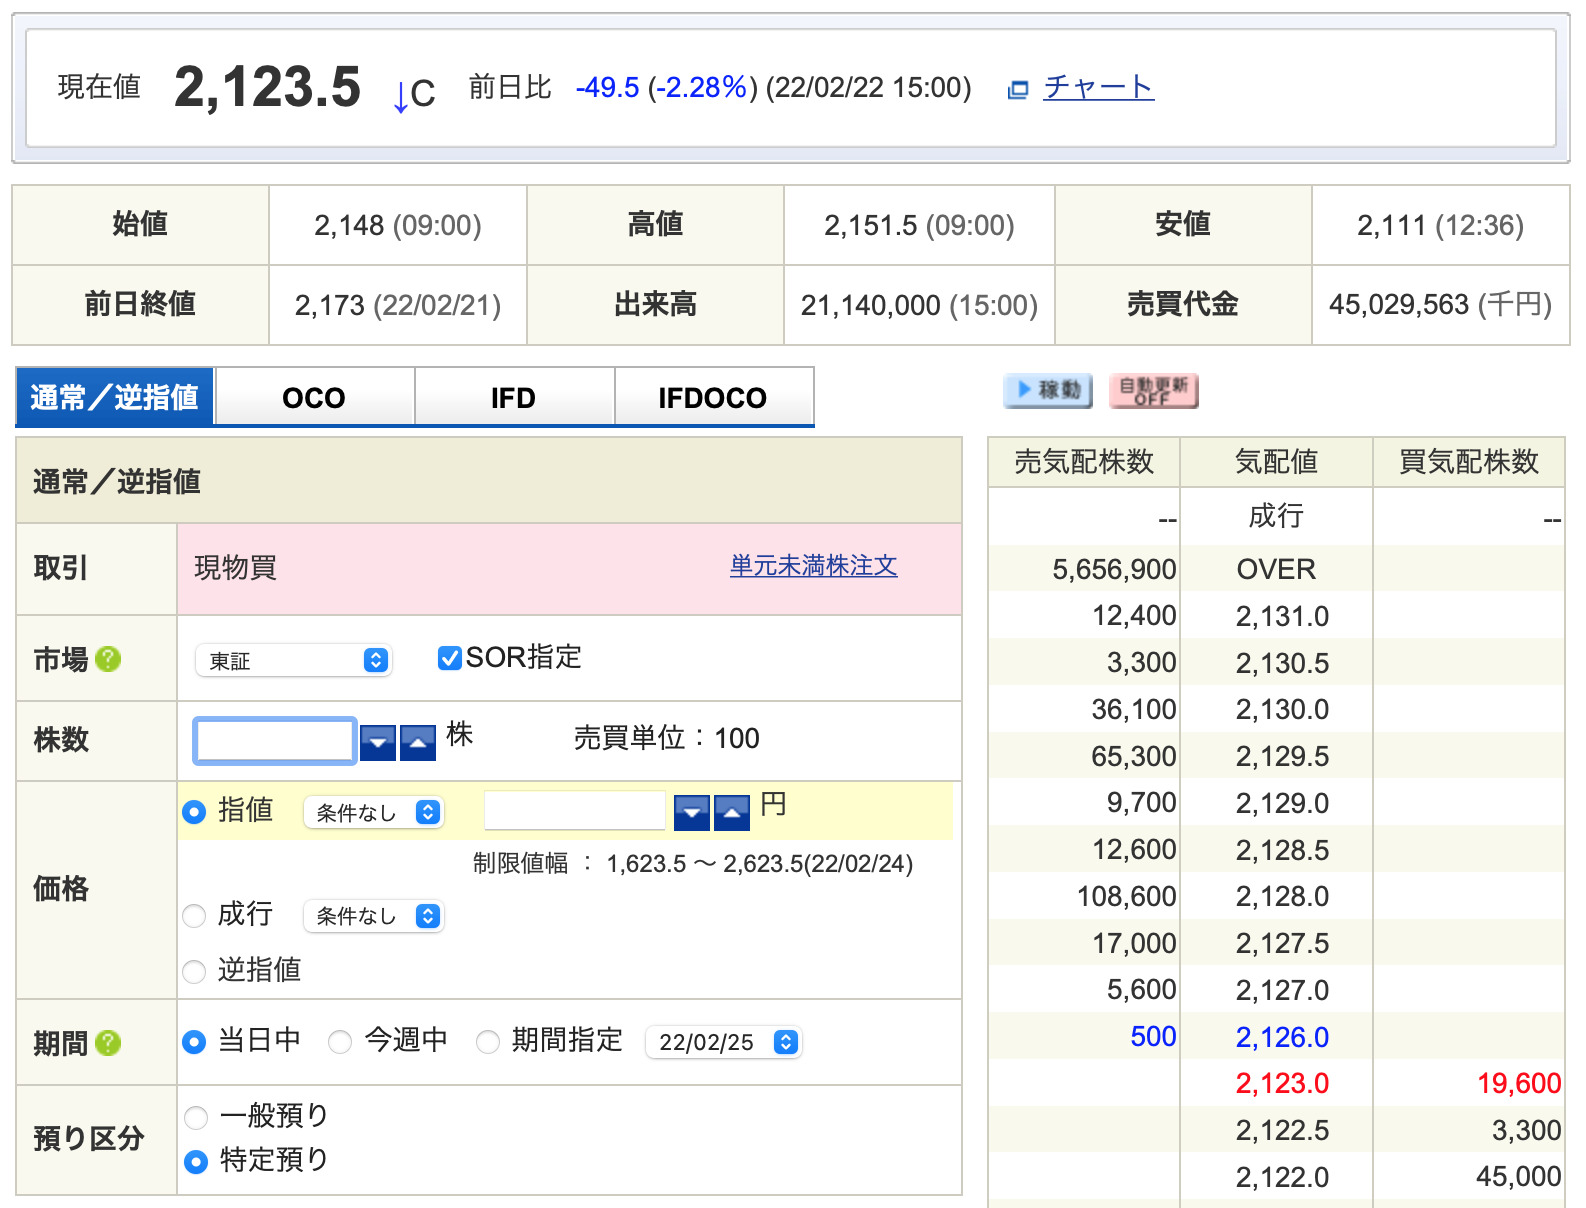Click the help icon beside 市場
Screen dimensions: 1586x1208
(x=108, y=659)
